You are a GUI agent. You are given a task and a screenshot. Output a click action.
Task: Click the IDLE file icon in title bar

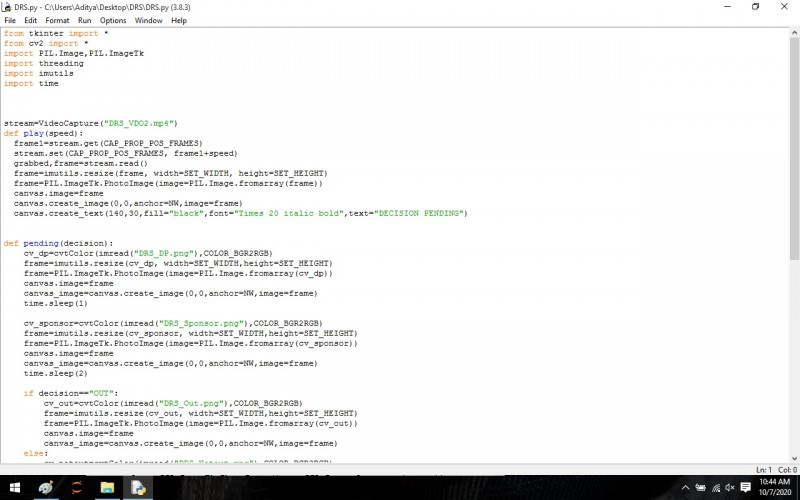point(7,7)
